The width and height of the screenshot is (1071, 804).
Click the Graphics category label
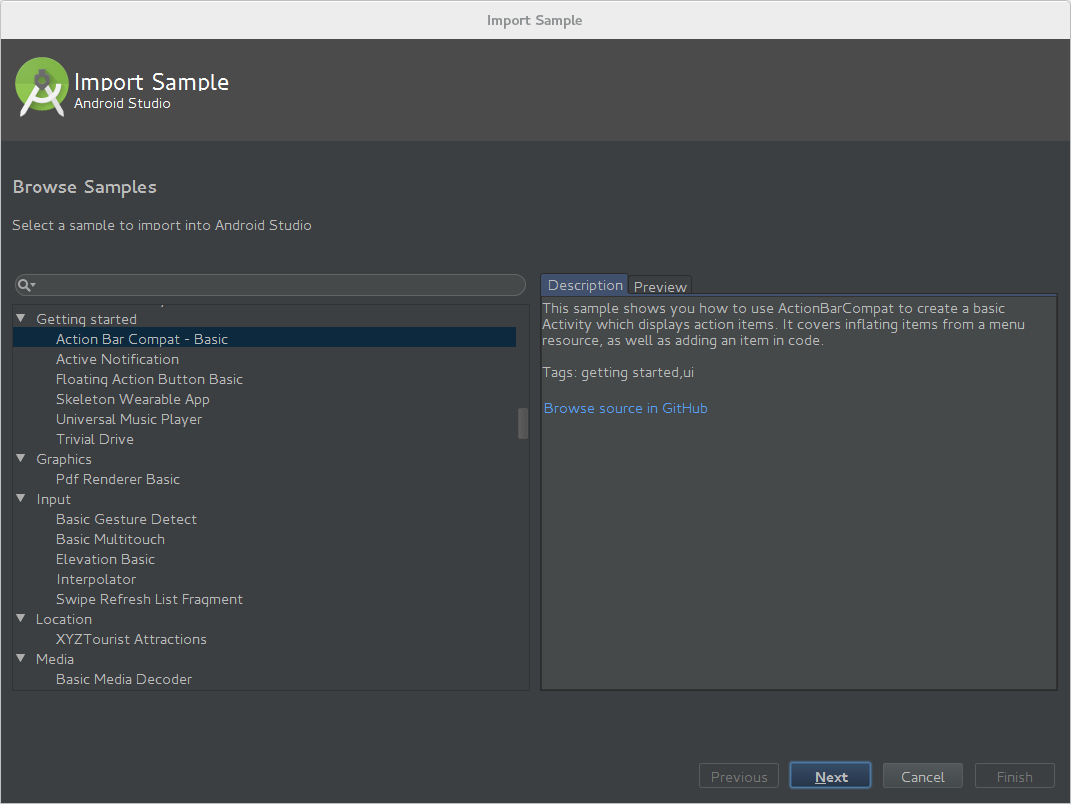coord(64,459)
